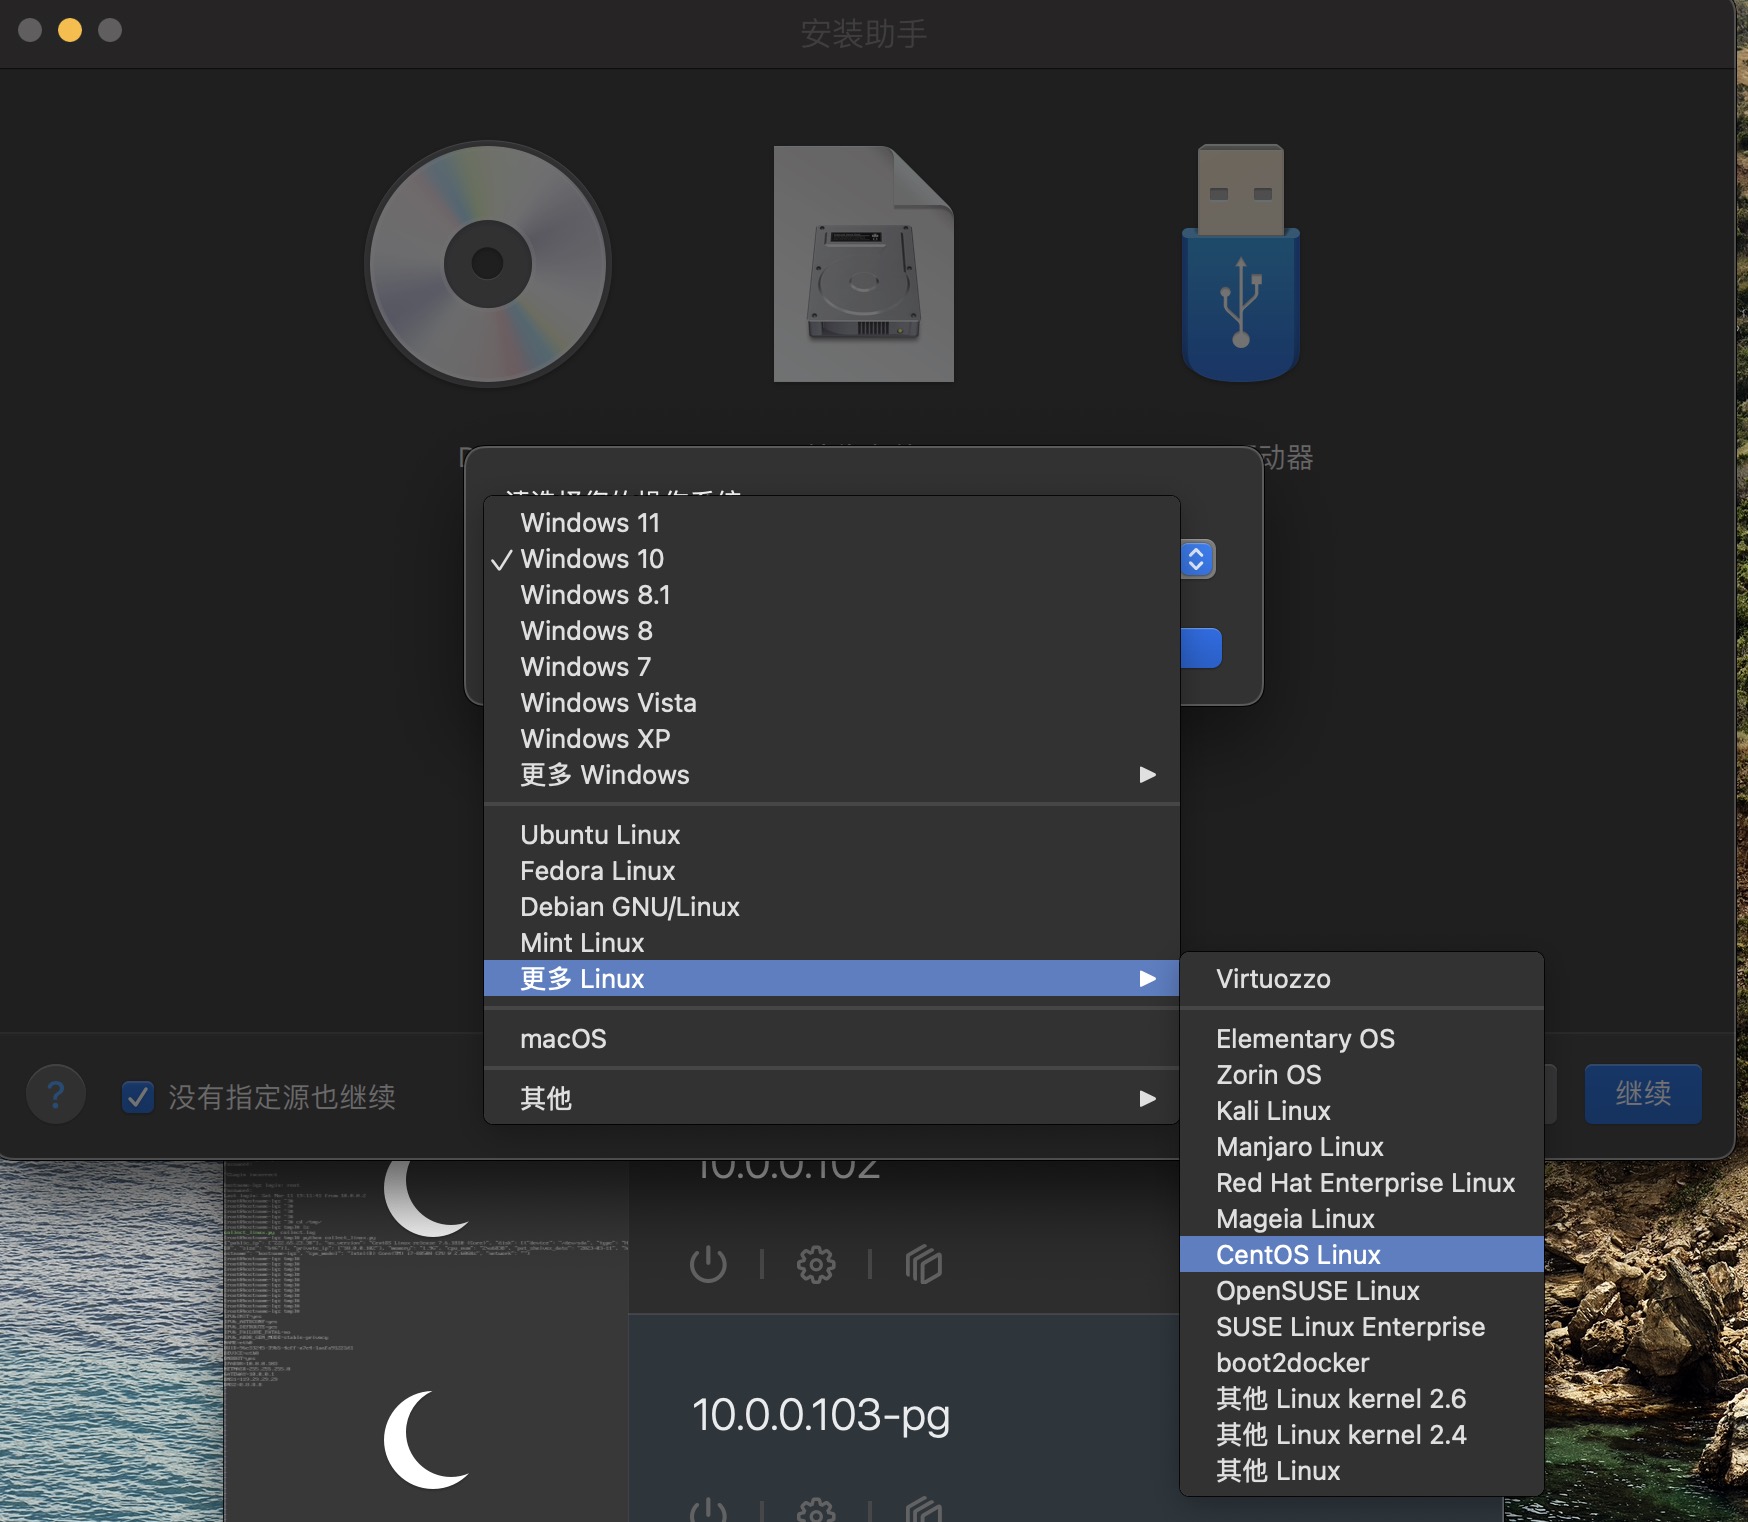
Task: Select the DVD disc install source
Action: click(488, 264)
